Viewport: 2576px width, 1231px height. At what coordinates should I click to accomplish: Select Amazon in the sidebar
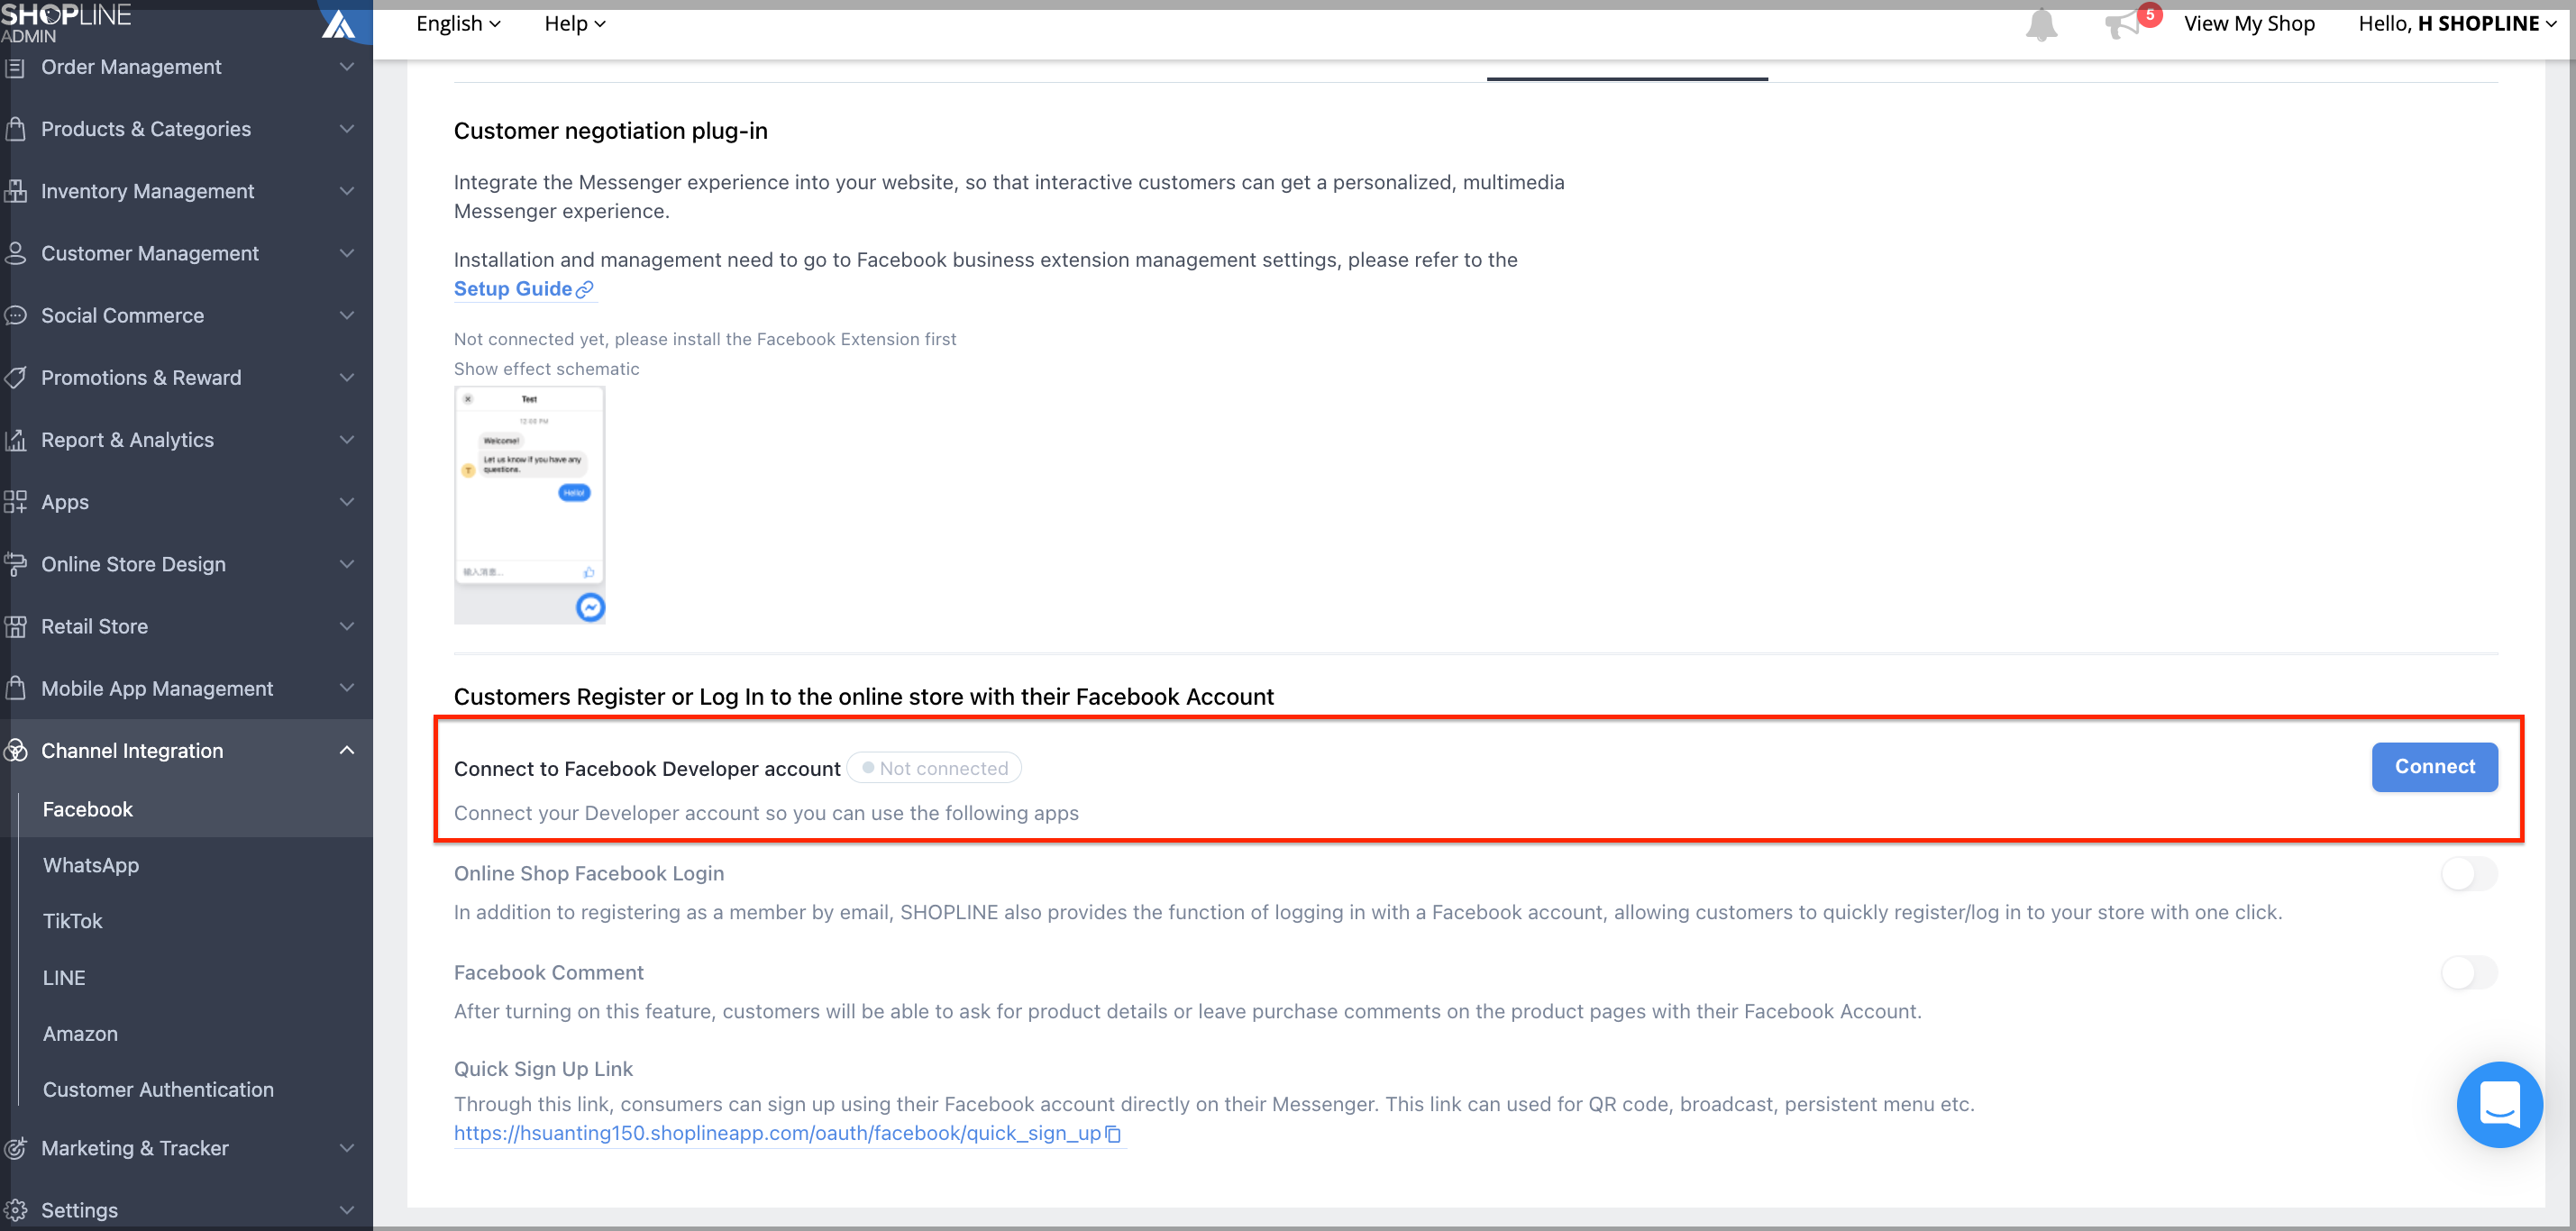coord(80,1034)
